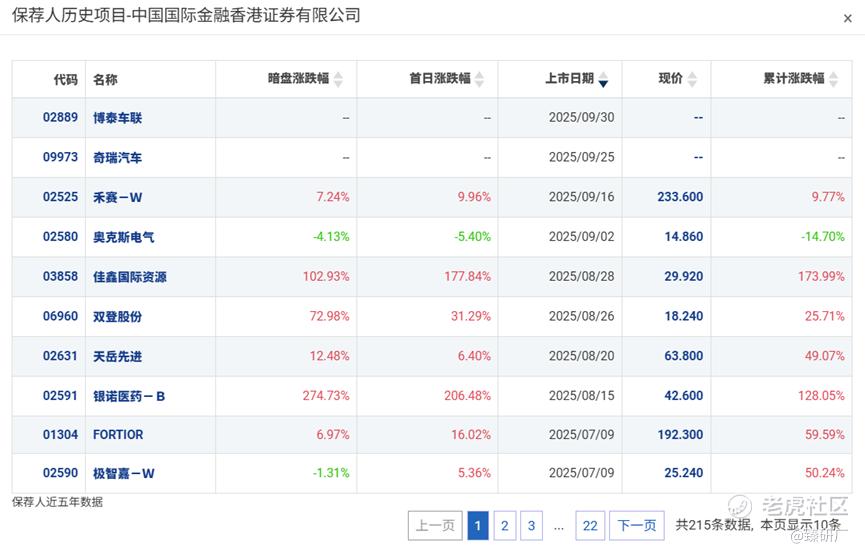The height and width of the screenshot is (556, 865).
Task: Select dark pool change -1.31%
Action: pos(331,473)
